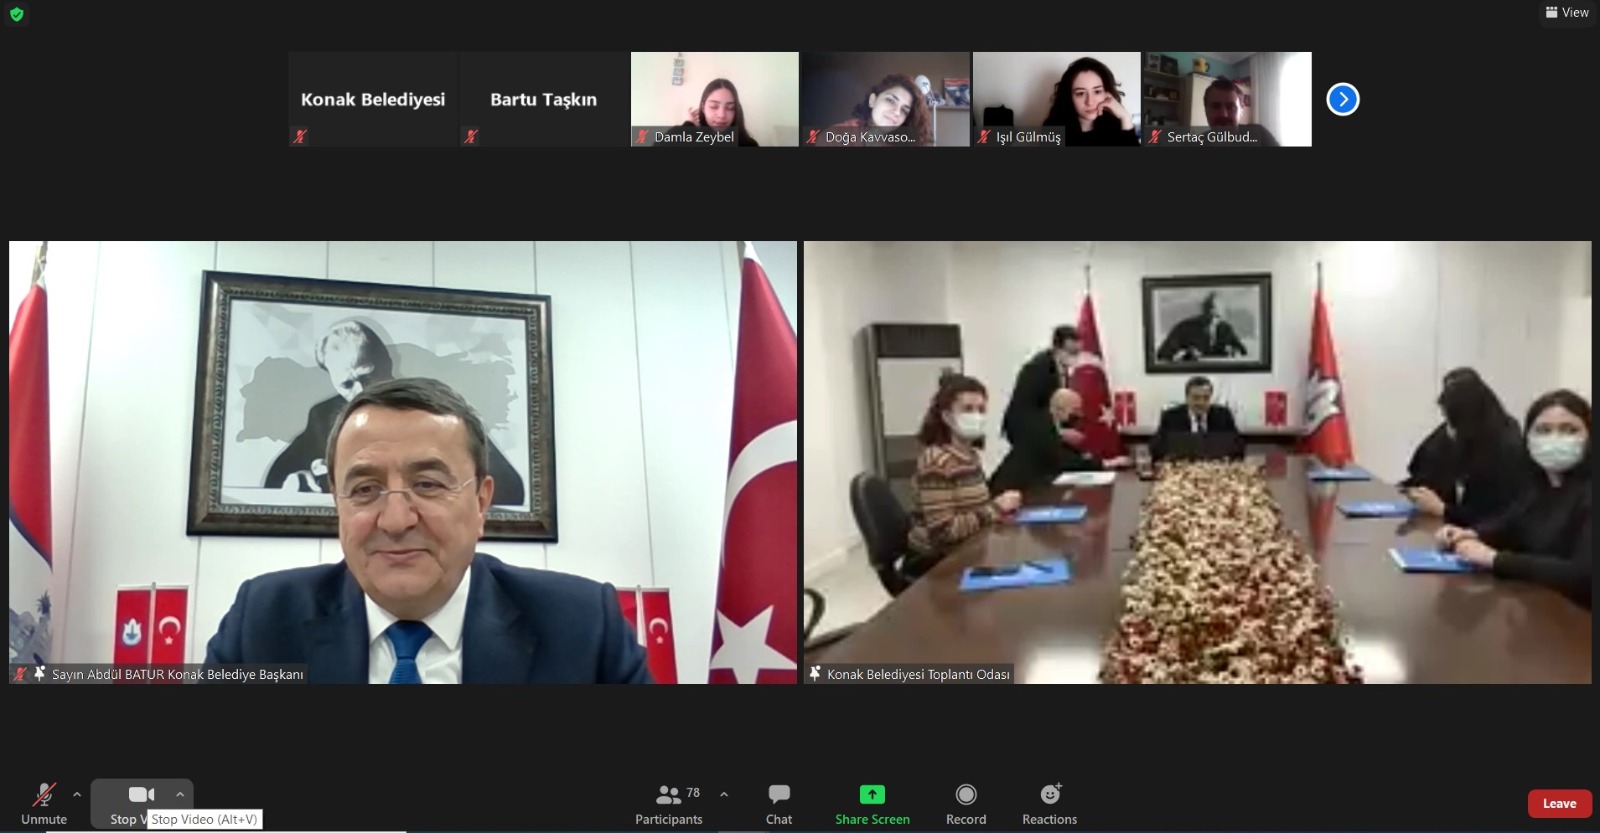Expand audio options arrow next to Unmute
Image resolution: width=1600 pixels, height=833 pixels.
pyautogui.click(x=77, y=795)
